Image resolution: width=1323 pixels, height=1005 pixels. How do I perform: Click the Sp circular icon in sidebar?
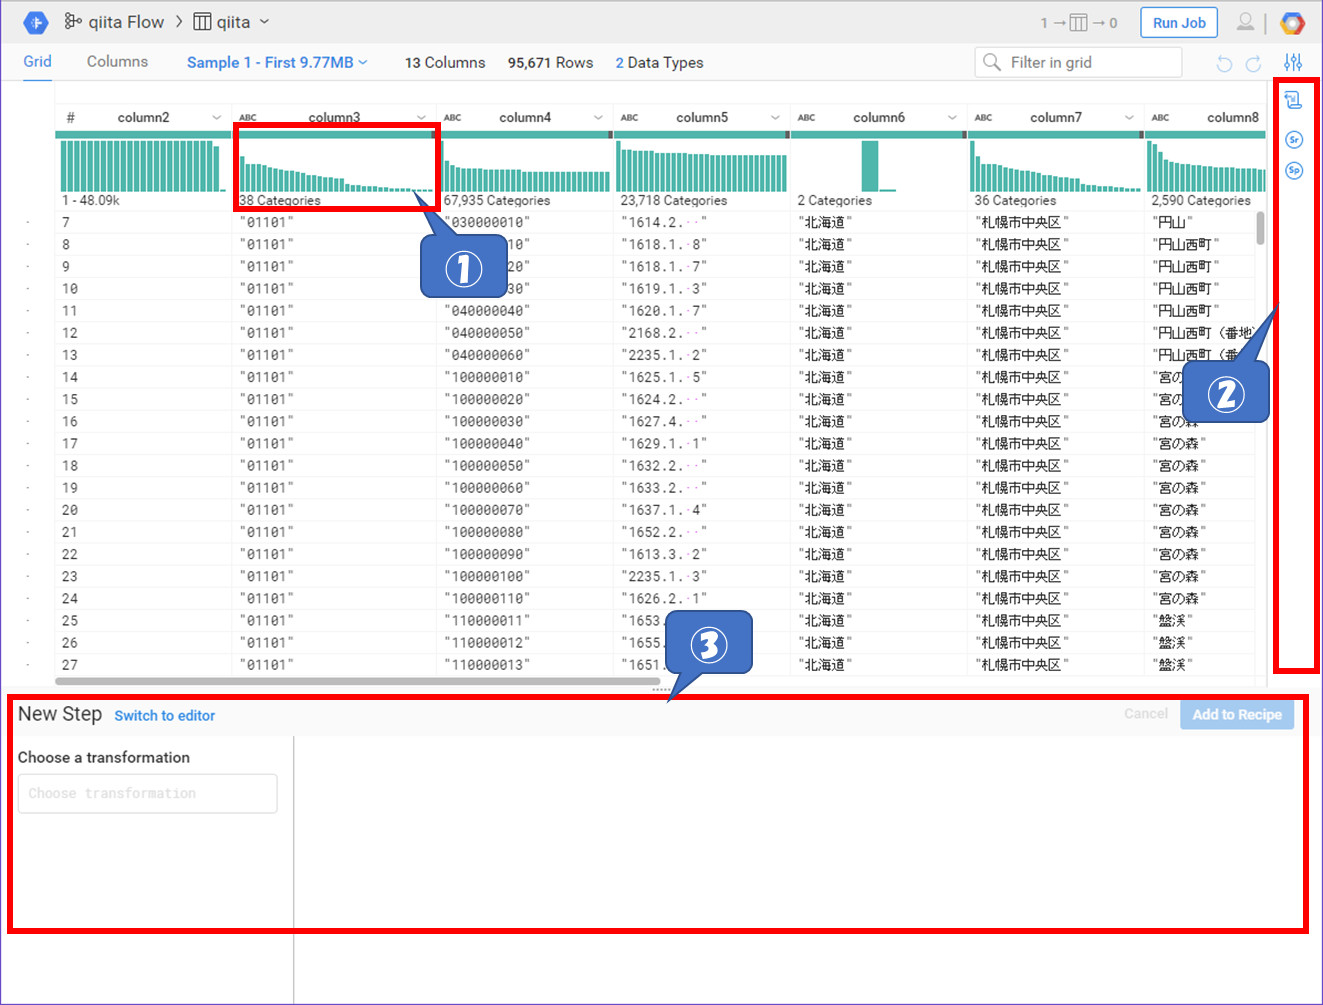tap(1293, 170)
